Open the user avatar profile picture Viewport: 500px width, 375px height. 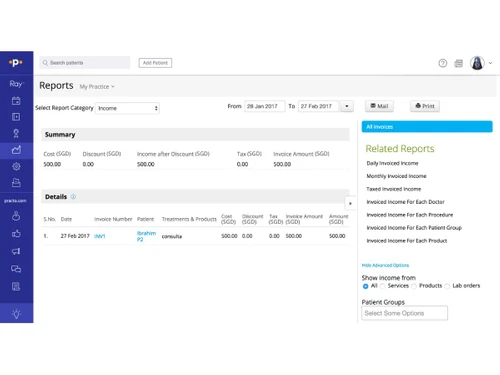pyautogui.click(x=477, y=63)
